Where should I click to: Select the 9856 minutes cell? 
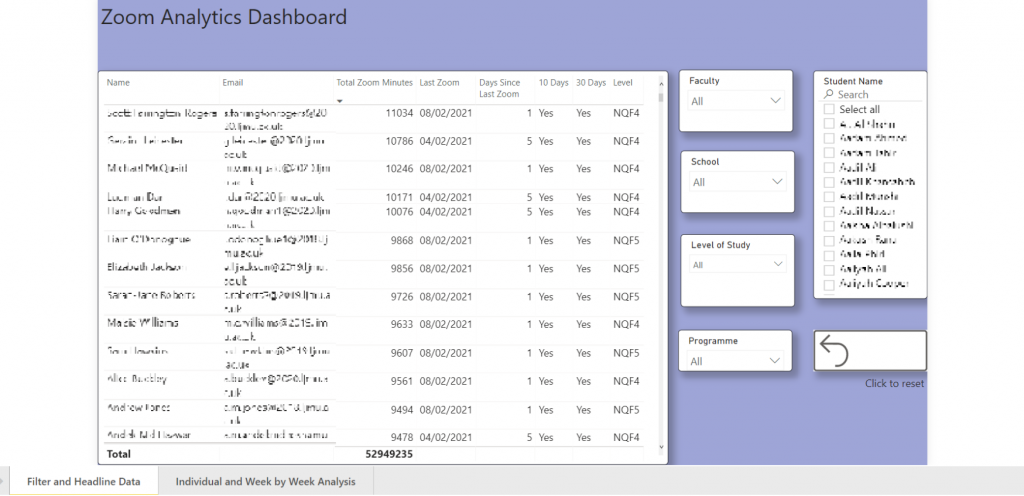[402, 268]
